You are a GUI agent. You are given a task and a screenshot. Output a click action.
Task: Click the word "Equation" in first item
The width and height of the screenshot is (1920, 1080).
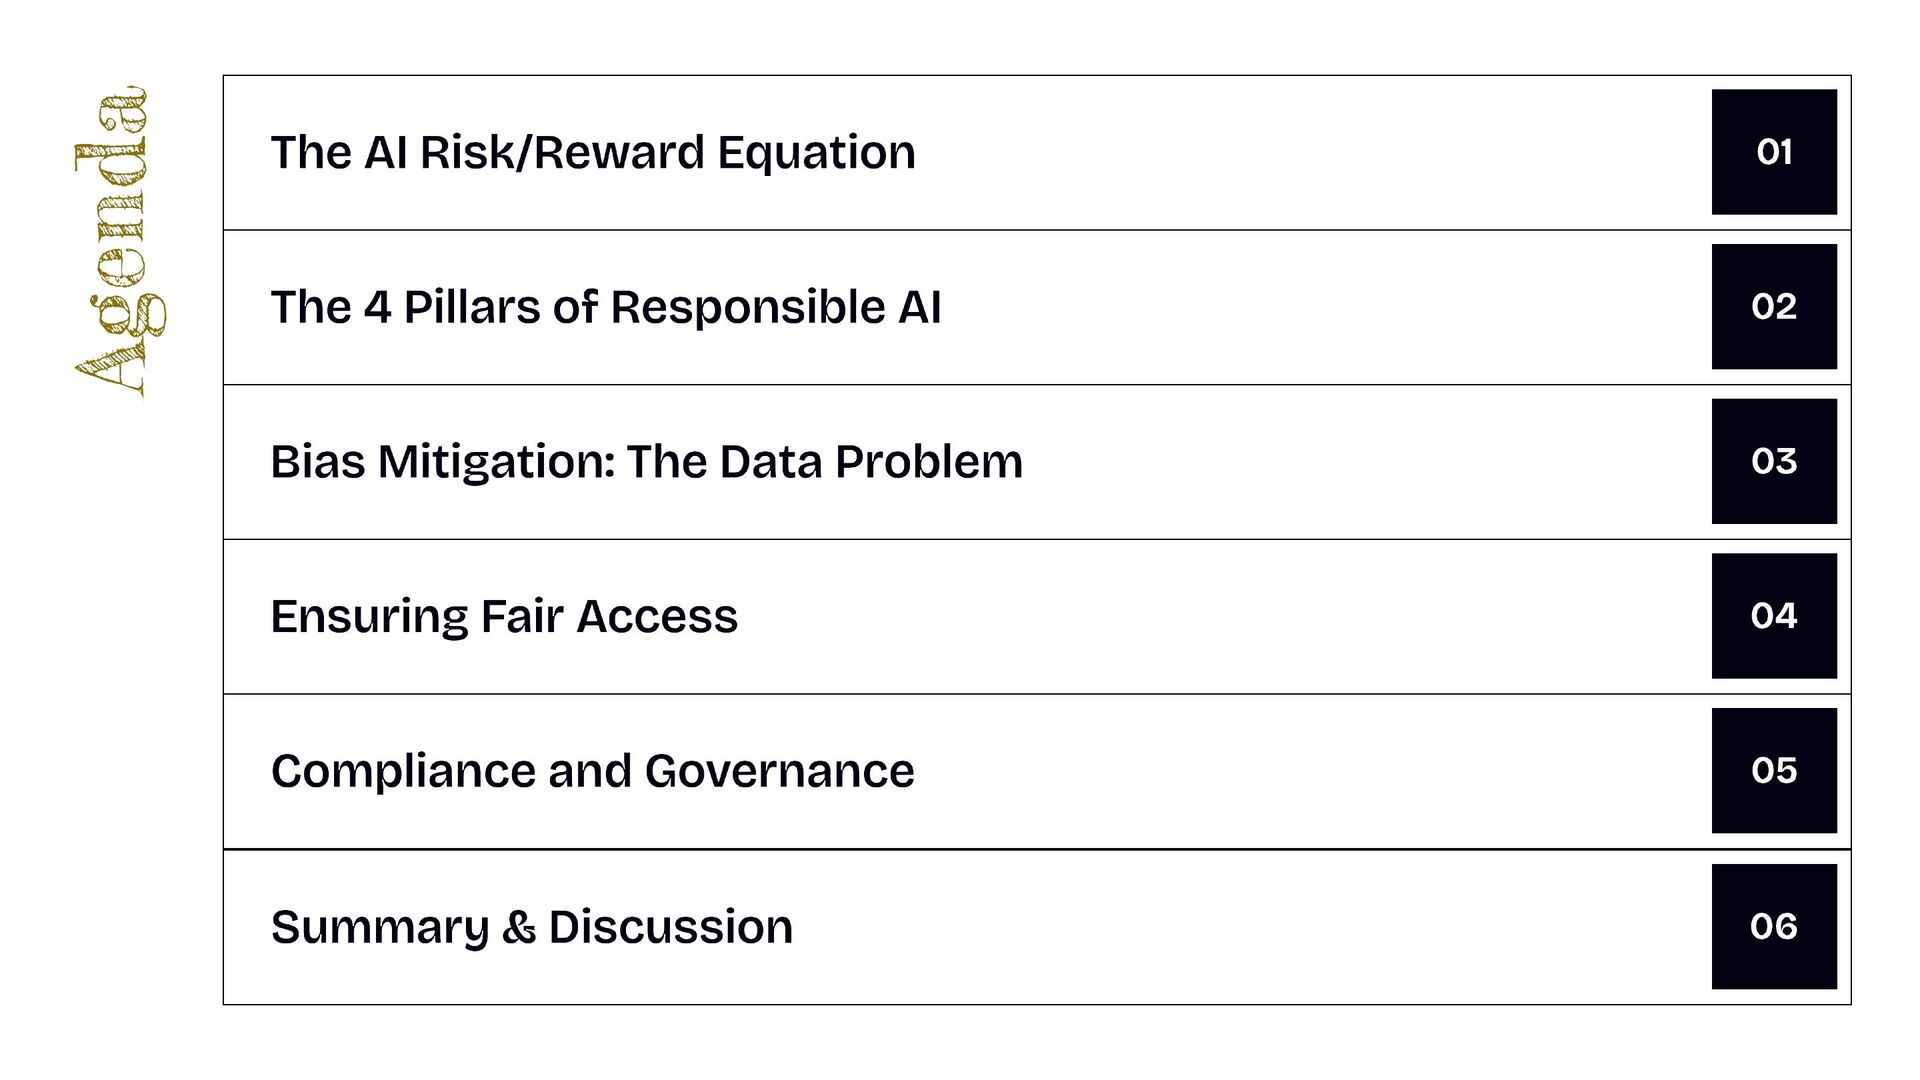(x=816, y=153)
